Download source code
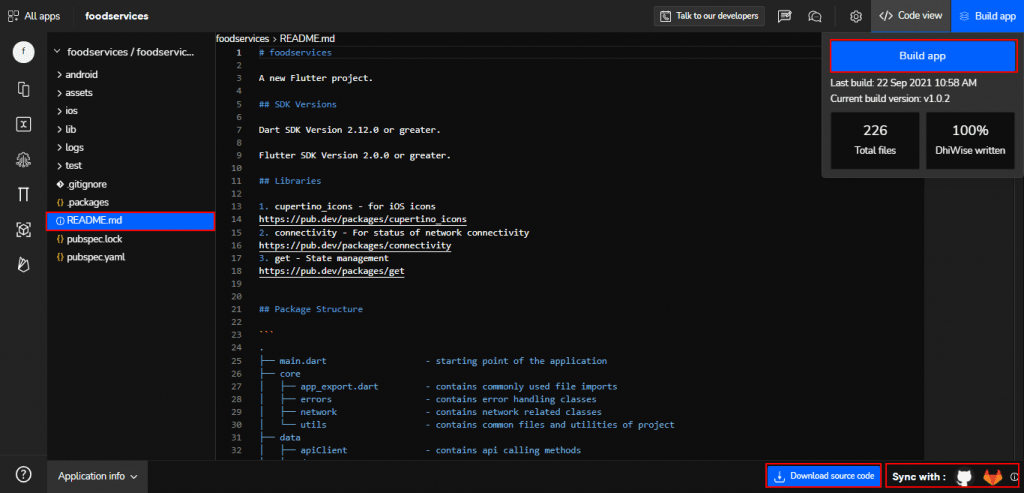 [x=824, y=476]
